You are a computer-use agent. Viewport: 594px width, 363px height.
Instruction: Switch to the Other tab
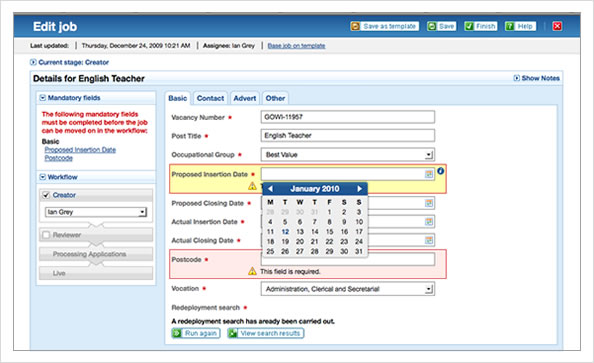click(275, 98)
